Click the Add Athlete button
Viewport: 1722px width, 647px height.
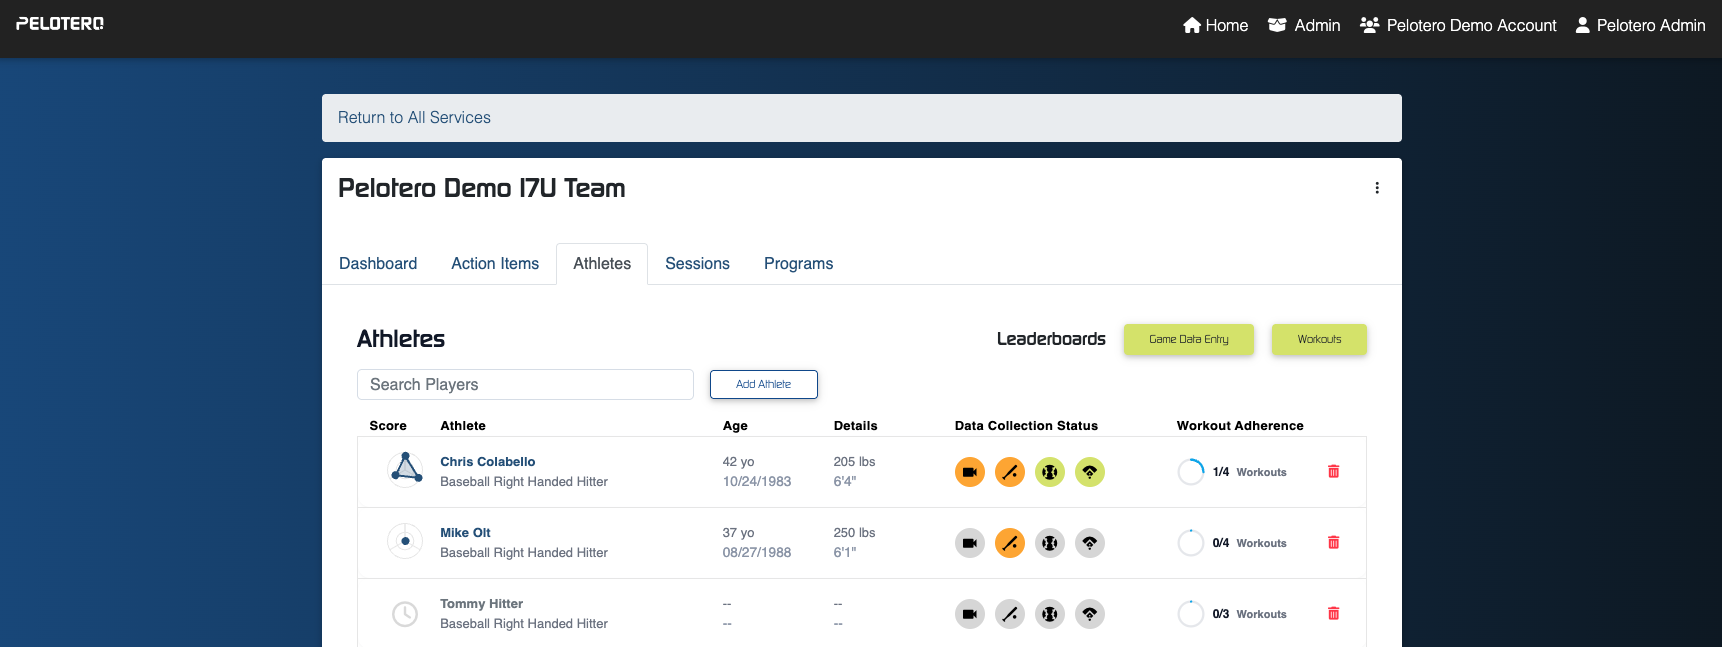[763, 384]
